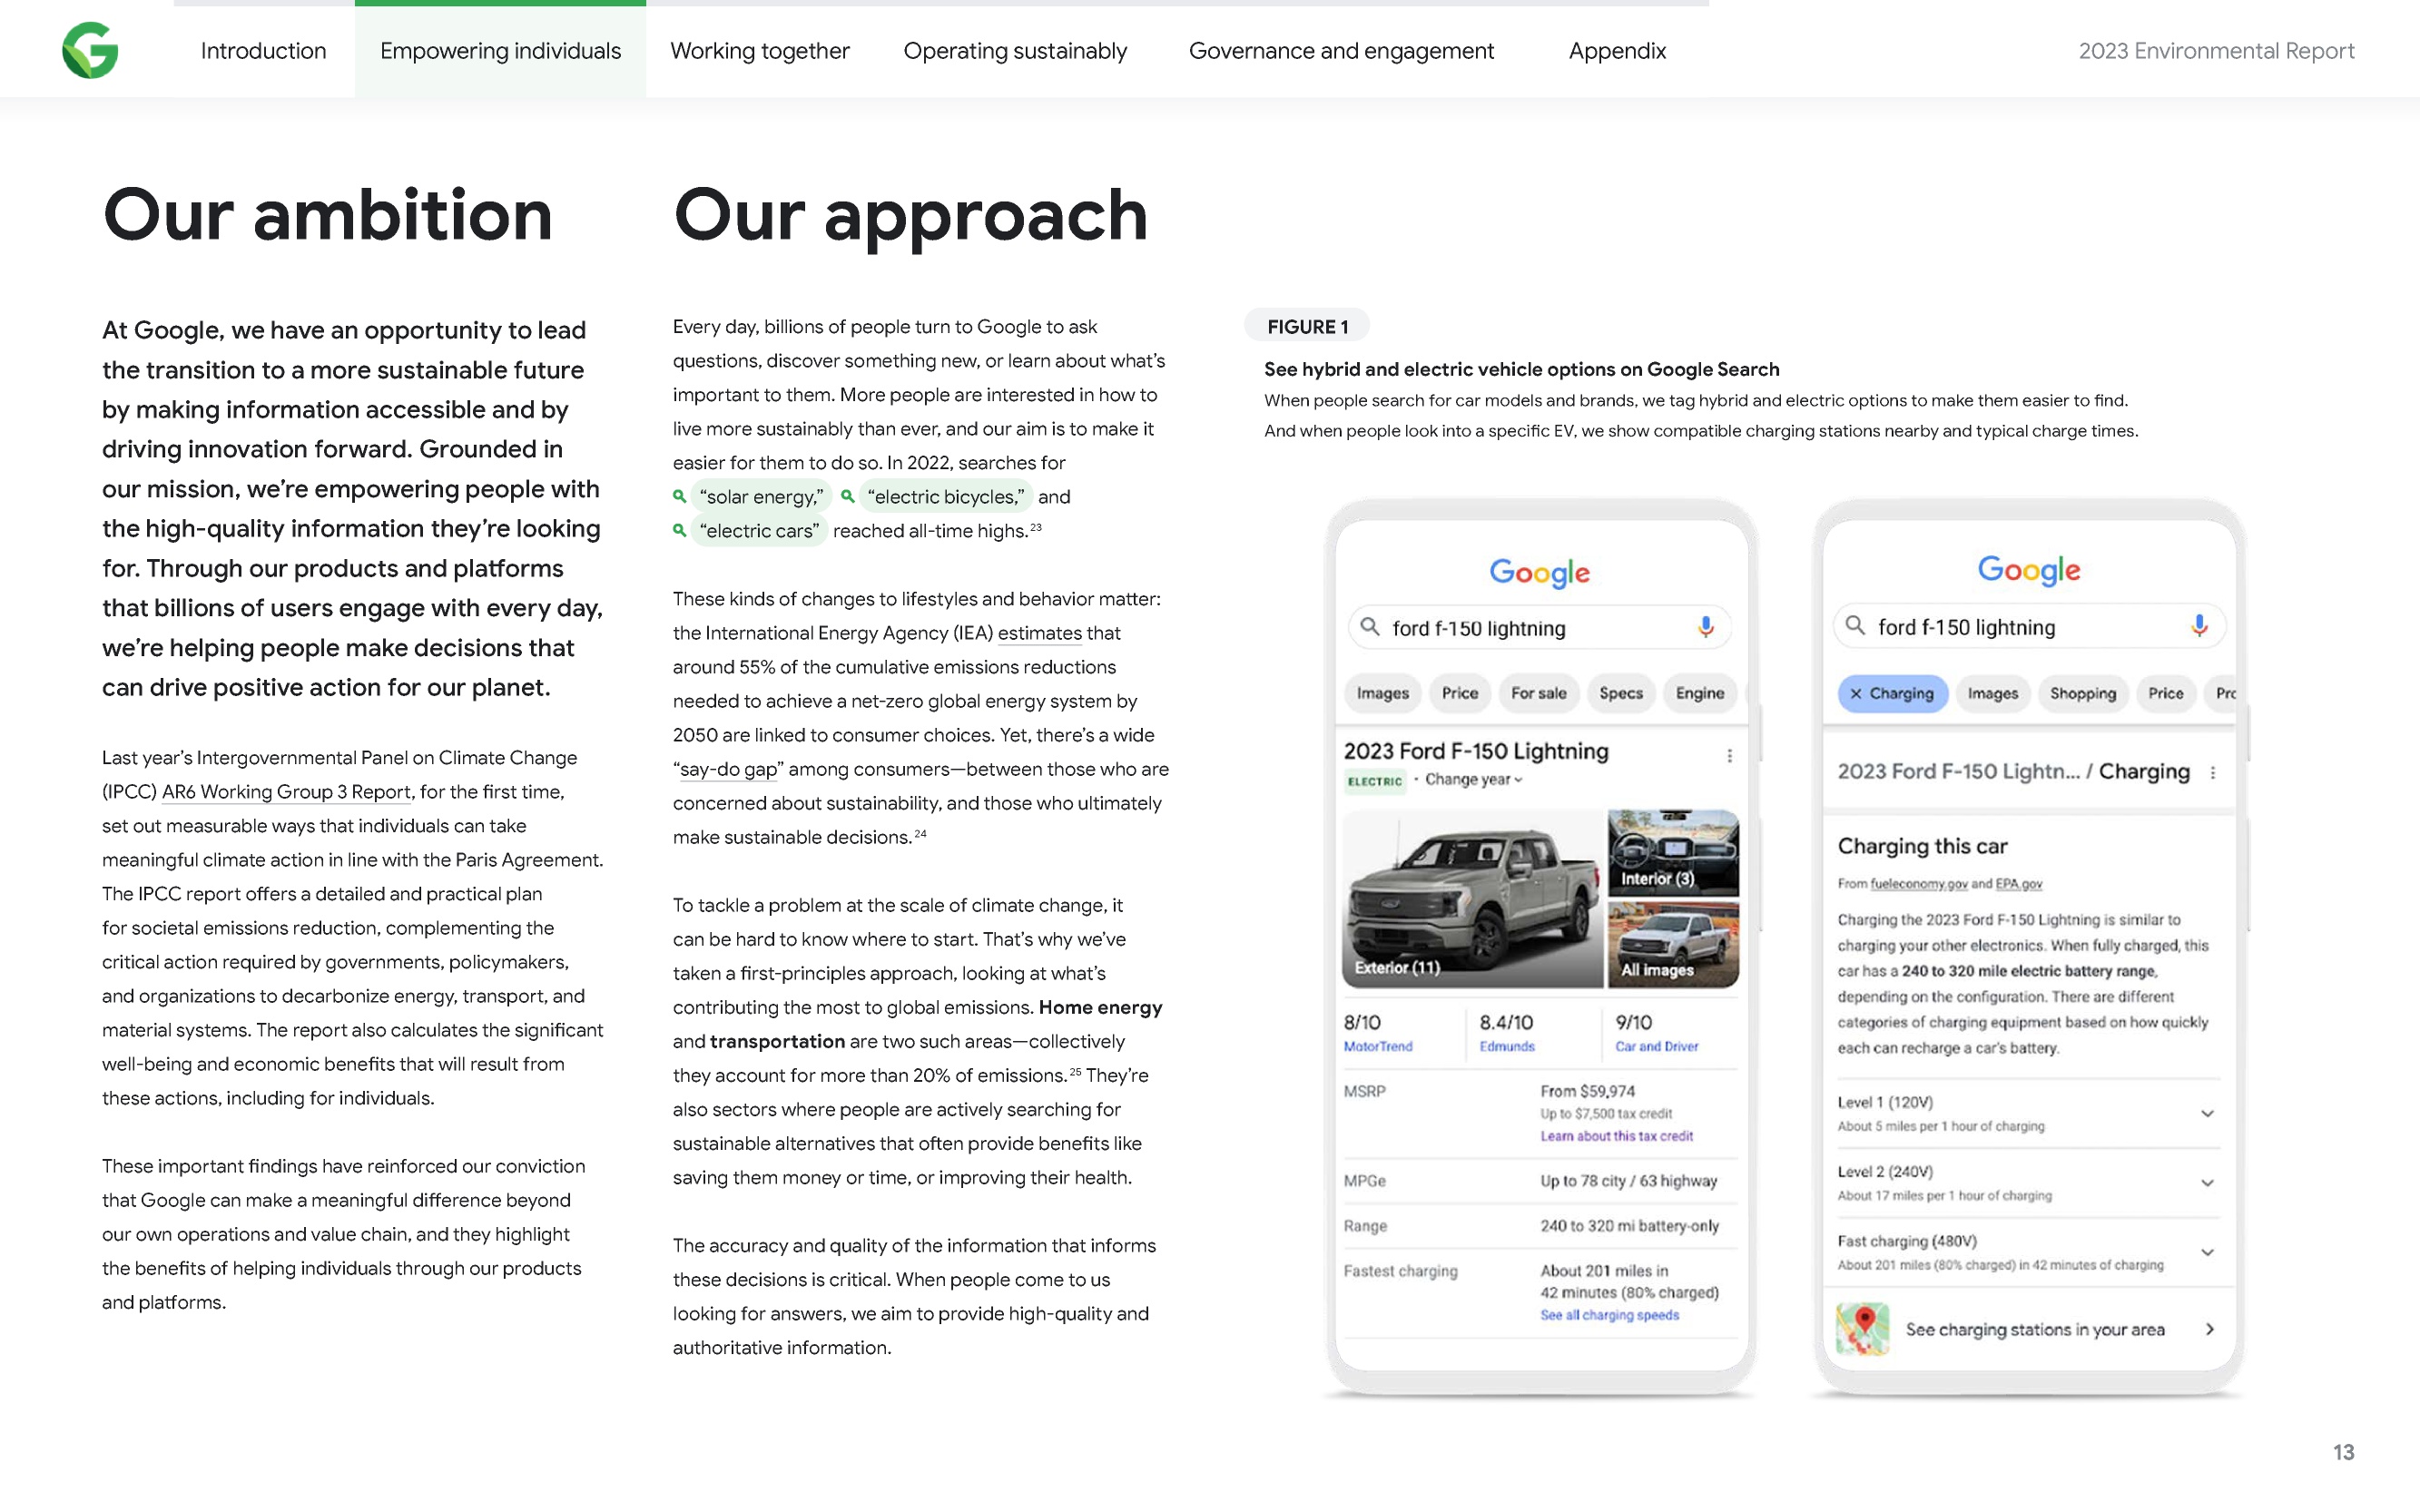Select the Specs chip
Viewport: 2420px width, 1512px height.
pyautogui.click(x=1620, y=693)
